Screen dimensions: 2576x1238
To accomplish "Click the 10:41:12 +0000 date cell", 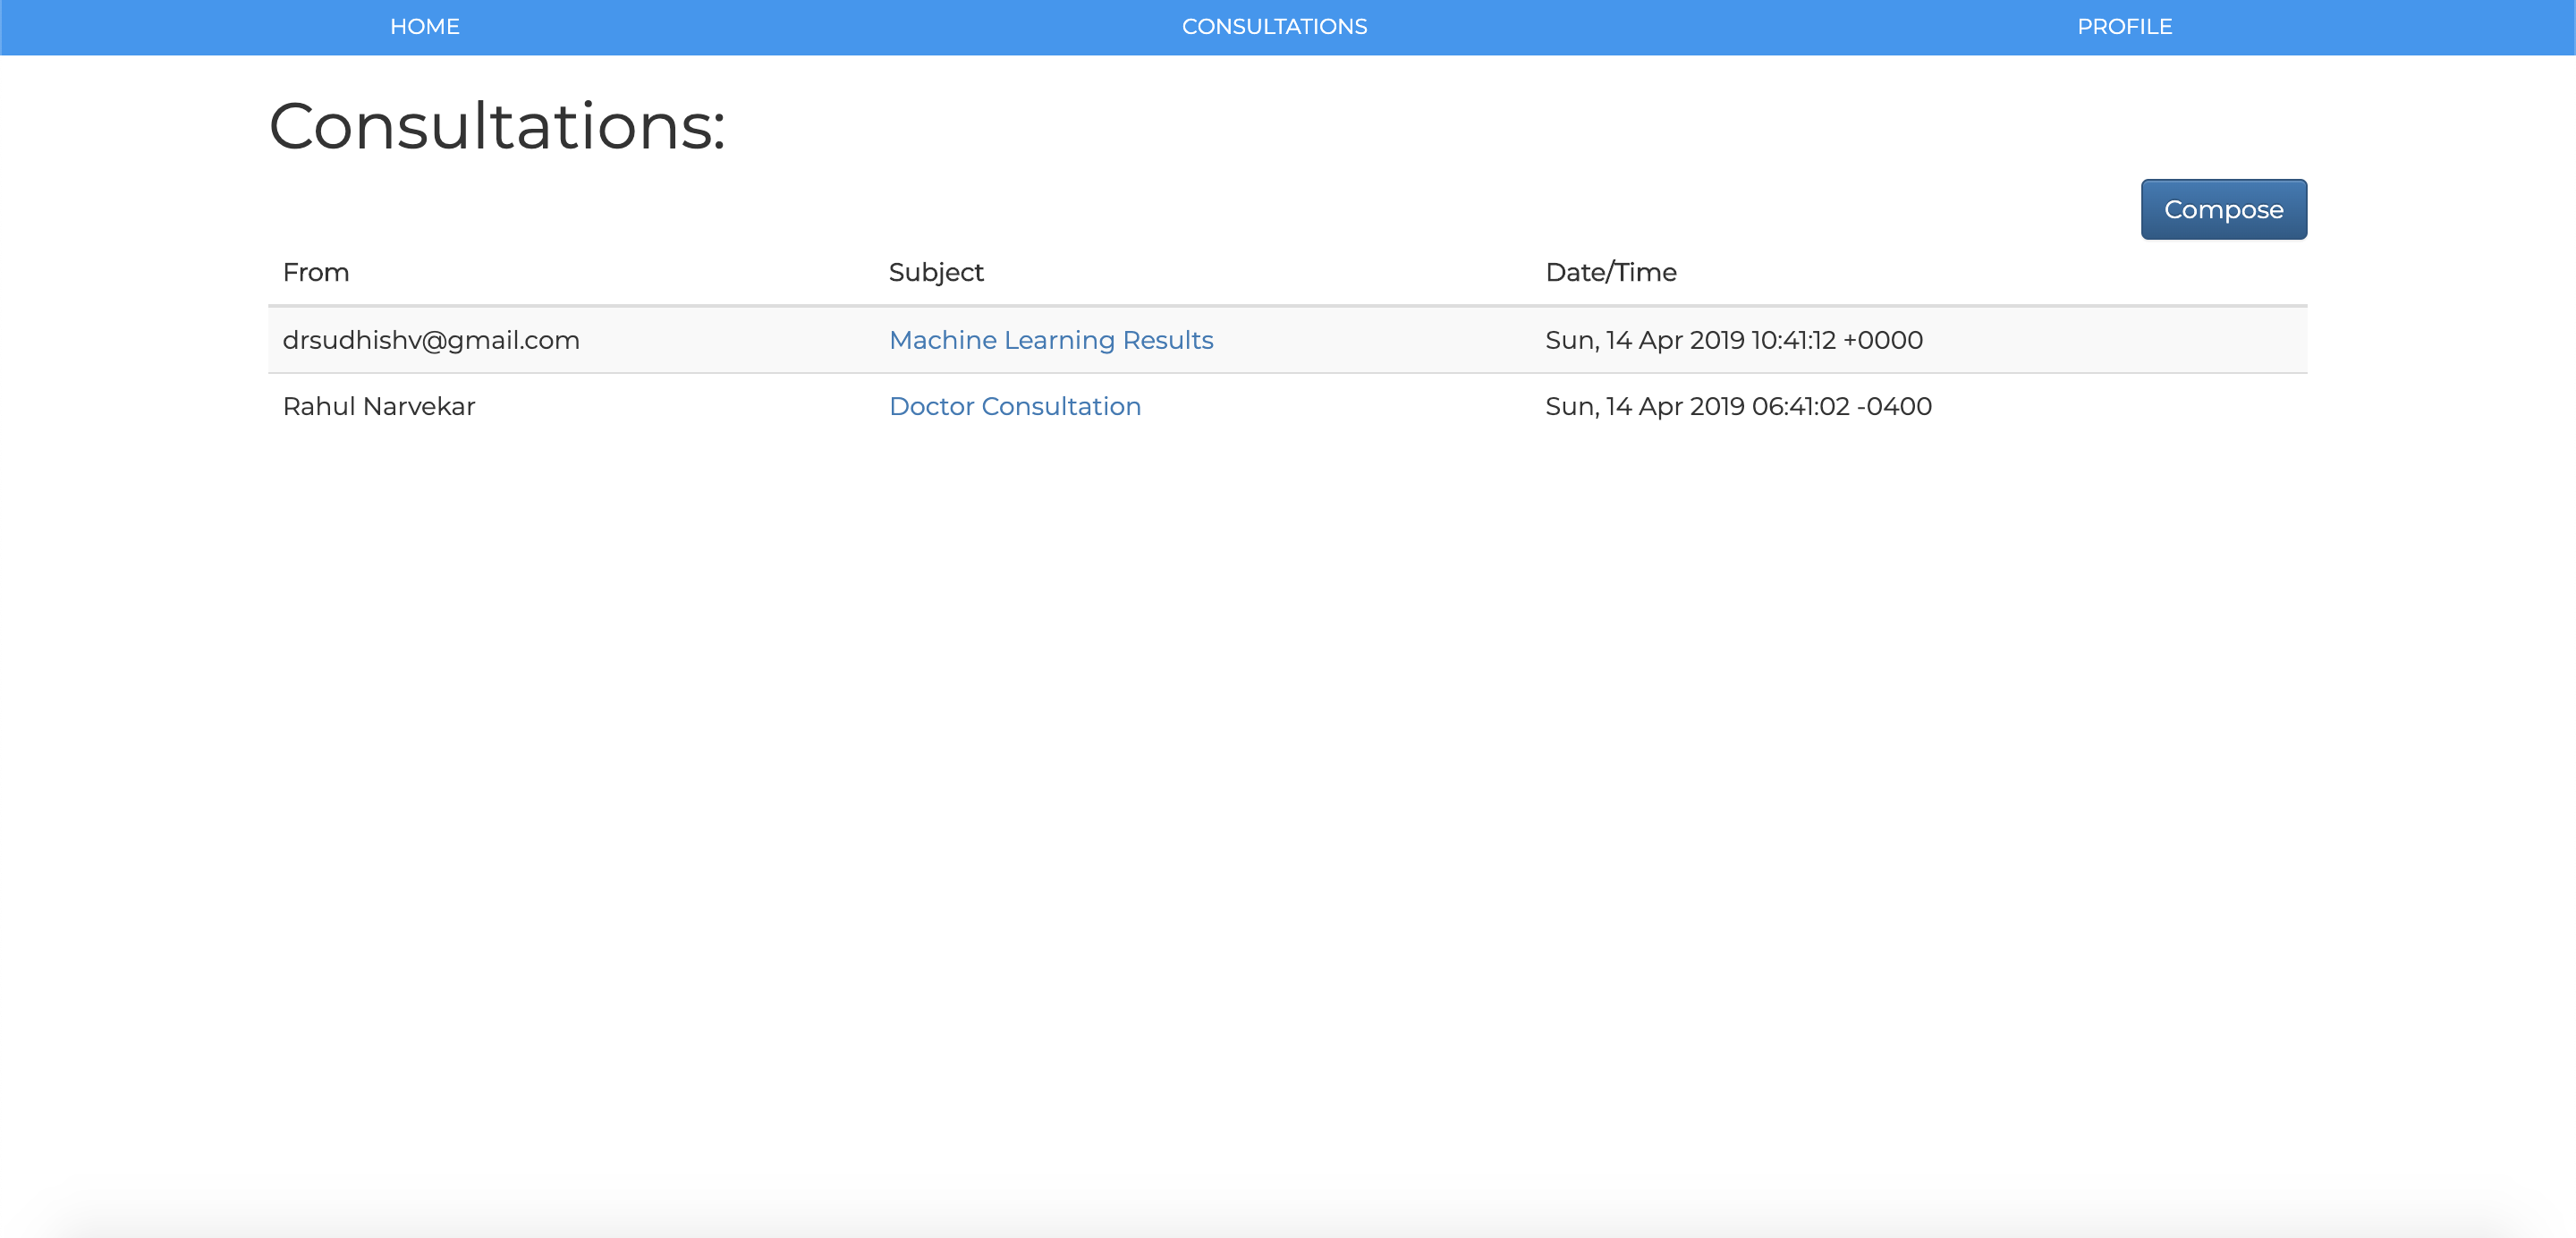I will coord(1733,340).
